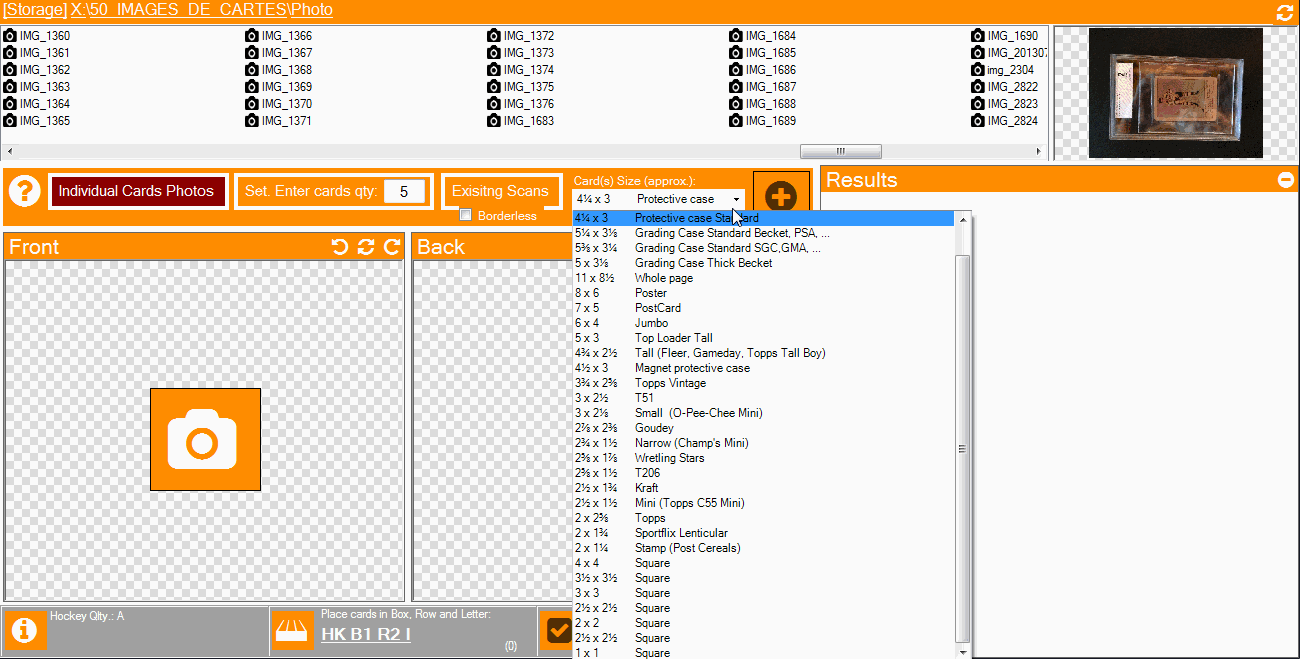Click size list scrollbar up arrow
The height and width of the screenshot is (659, 1300).
point(963,219)
